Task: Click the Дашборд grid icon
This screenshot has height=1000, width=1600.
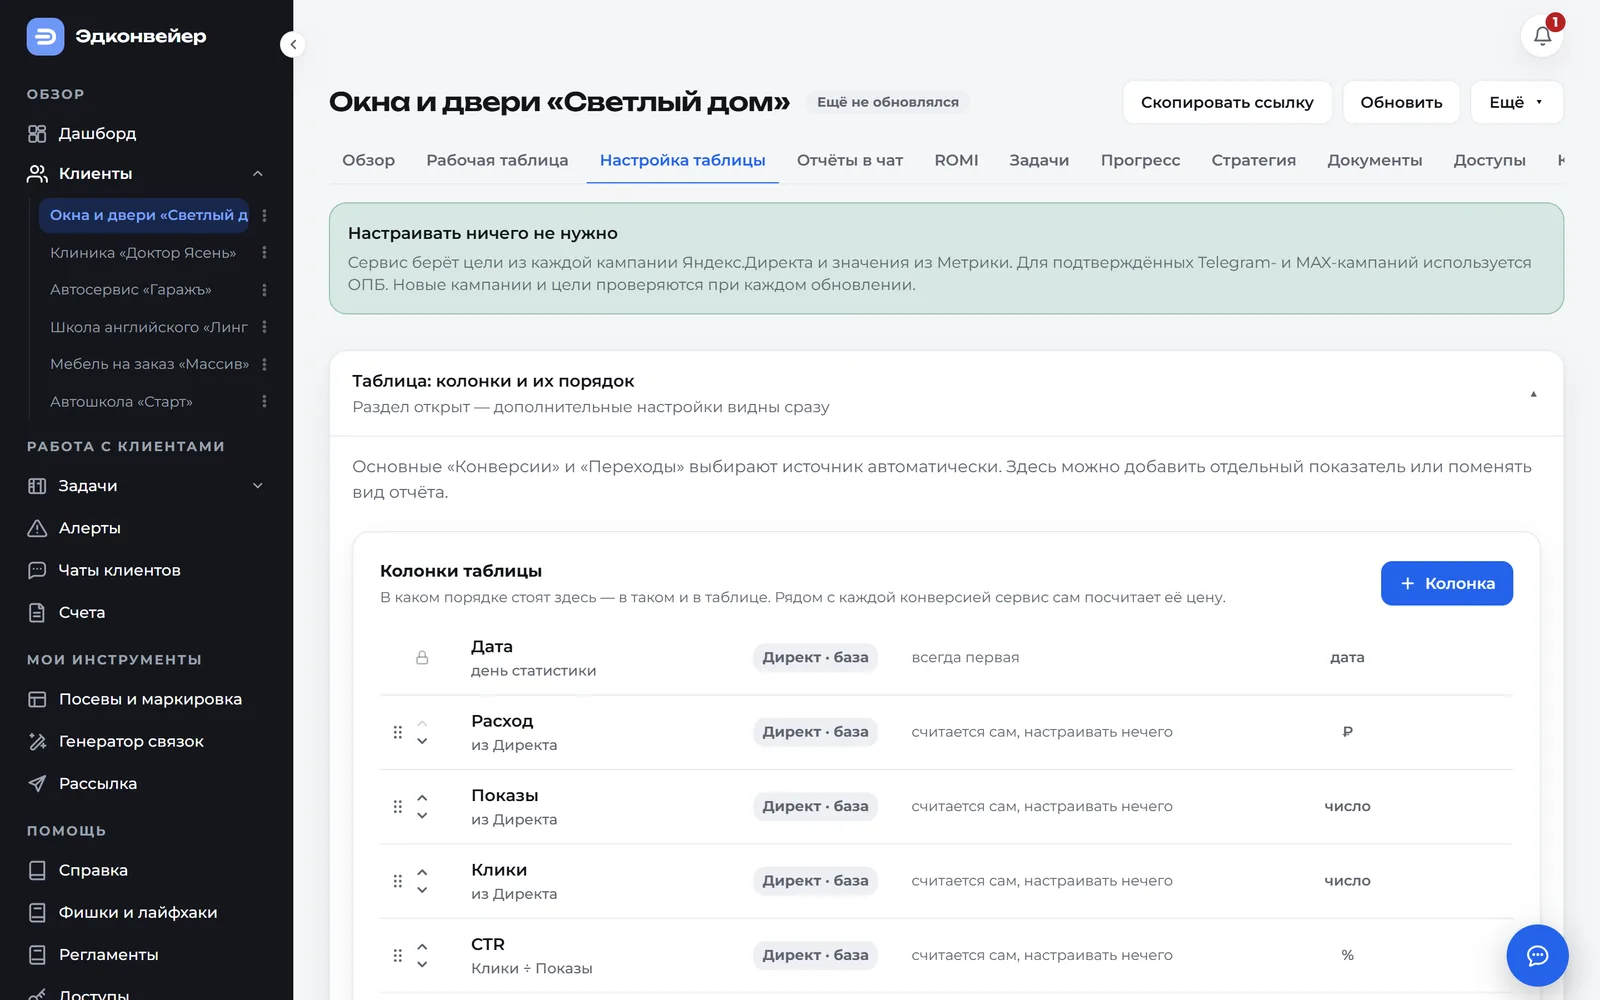Action: (x=37, y=134)
